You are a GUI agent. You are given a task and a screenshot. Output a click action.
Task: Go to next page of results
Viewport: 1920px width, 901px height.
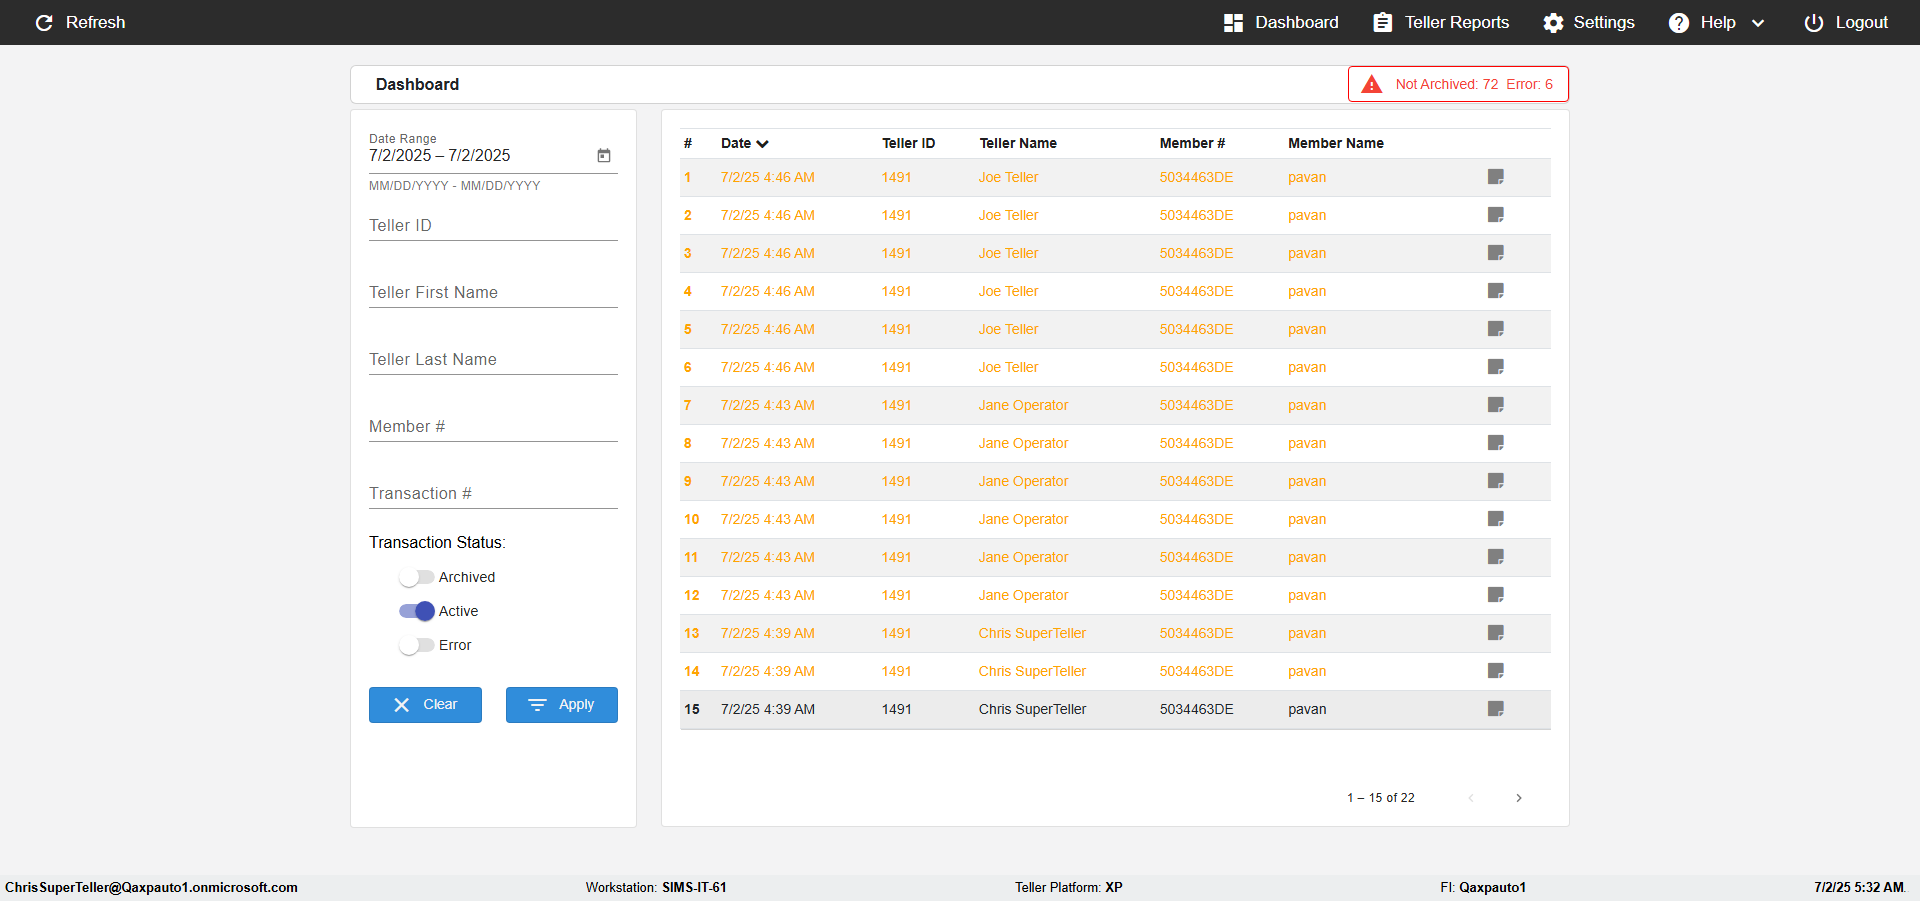(x=1519, y=798)
